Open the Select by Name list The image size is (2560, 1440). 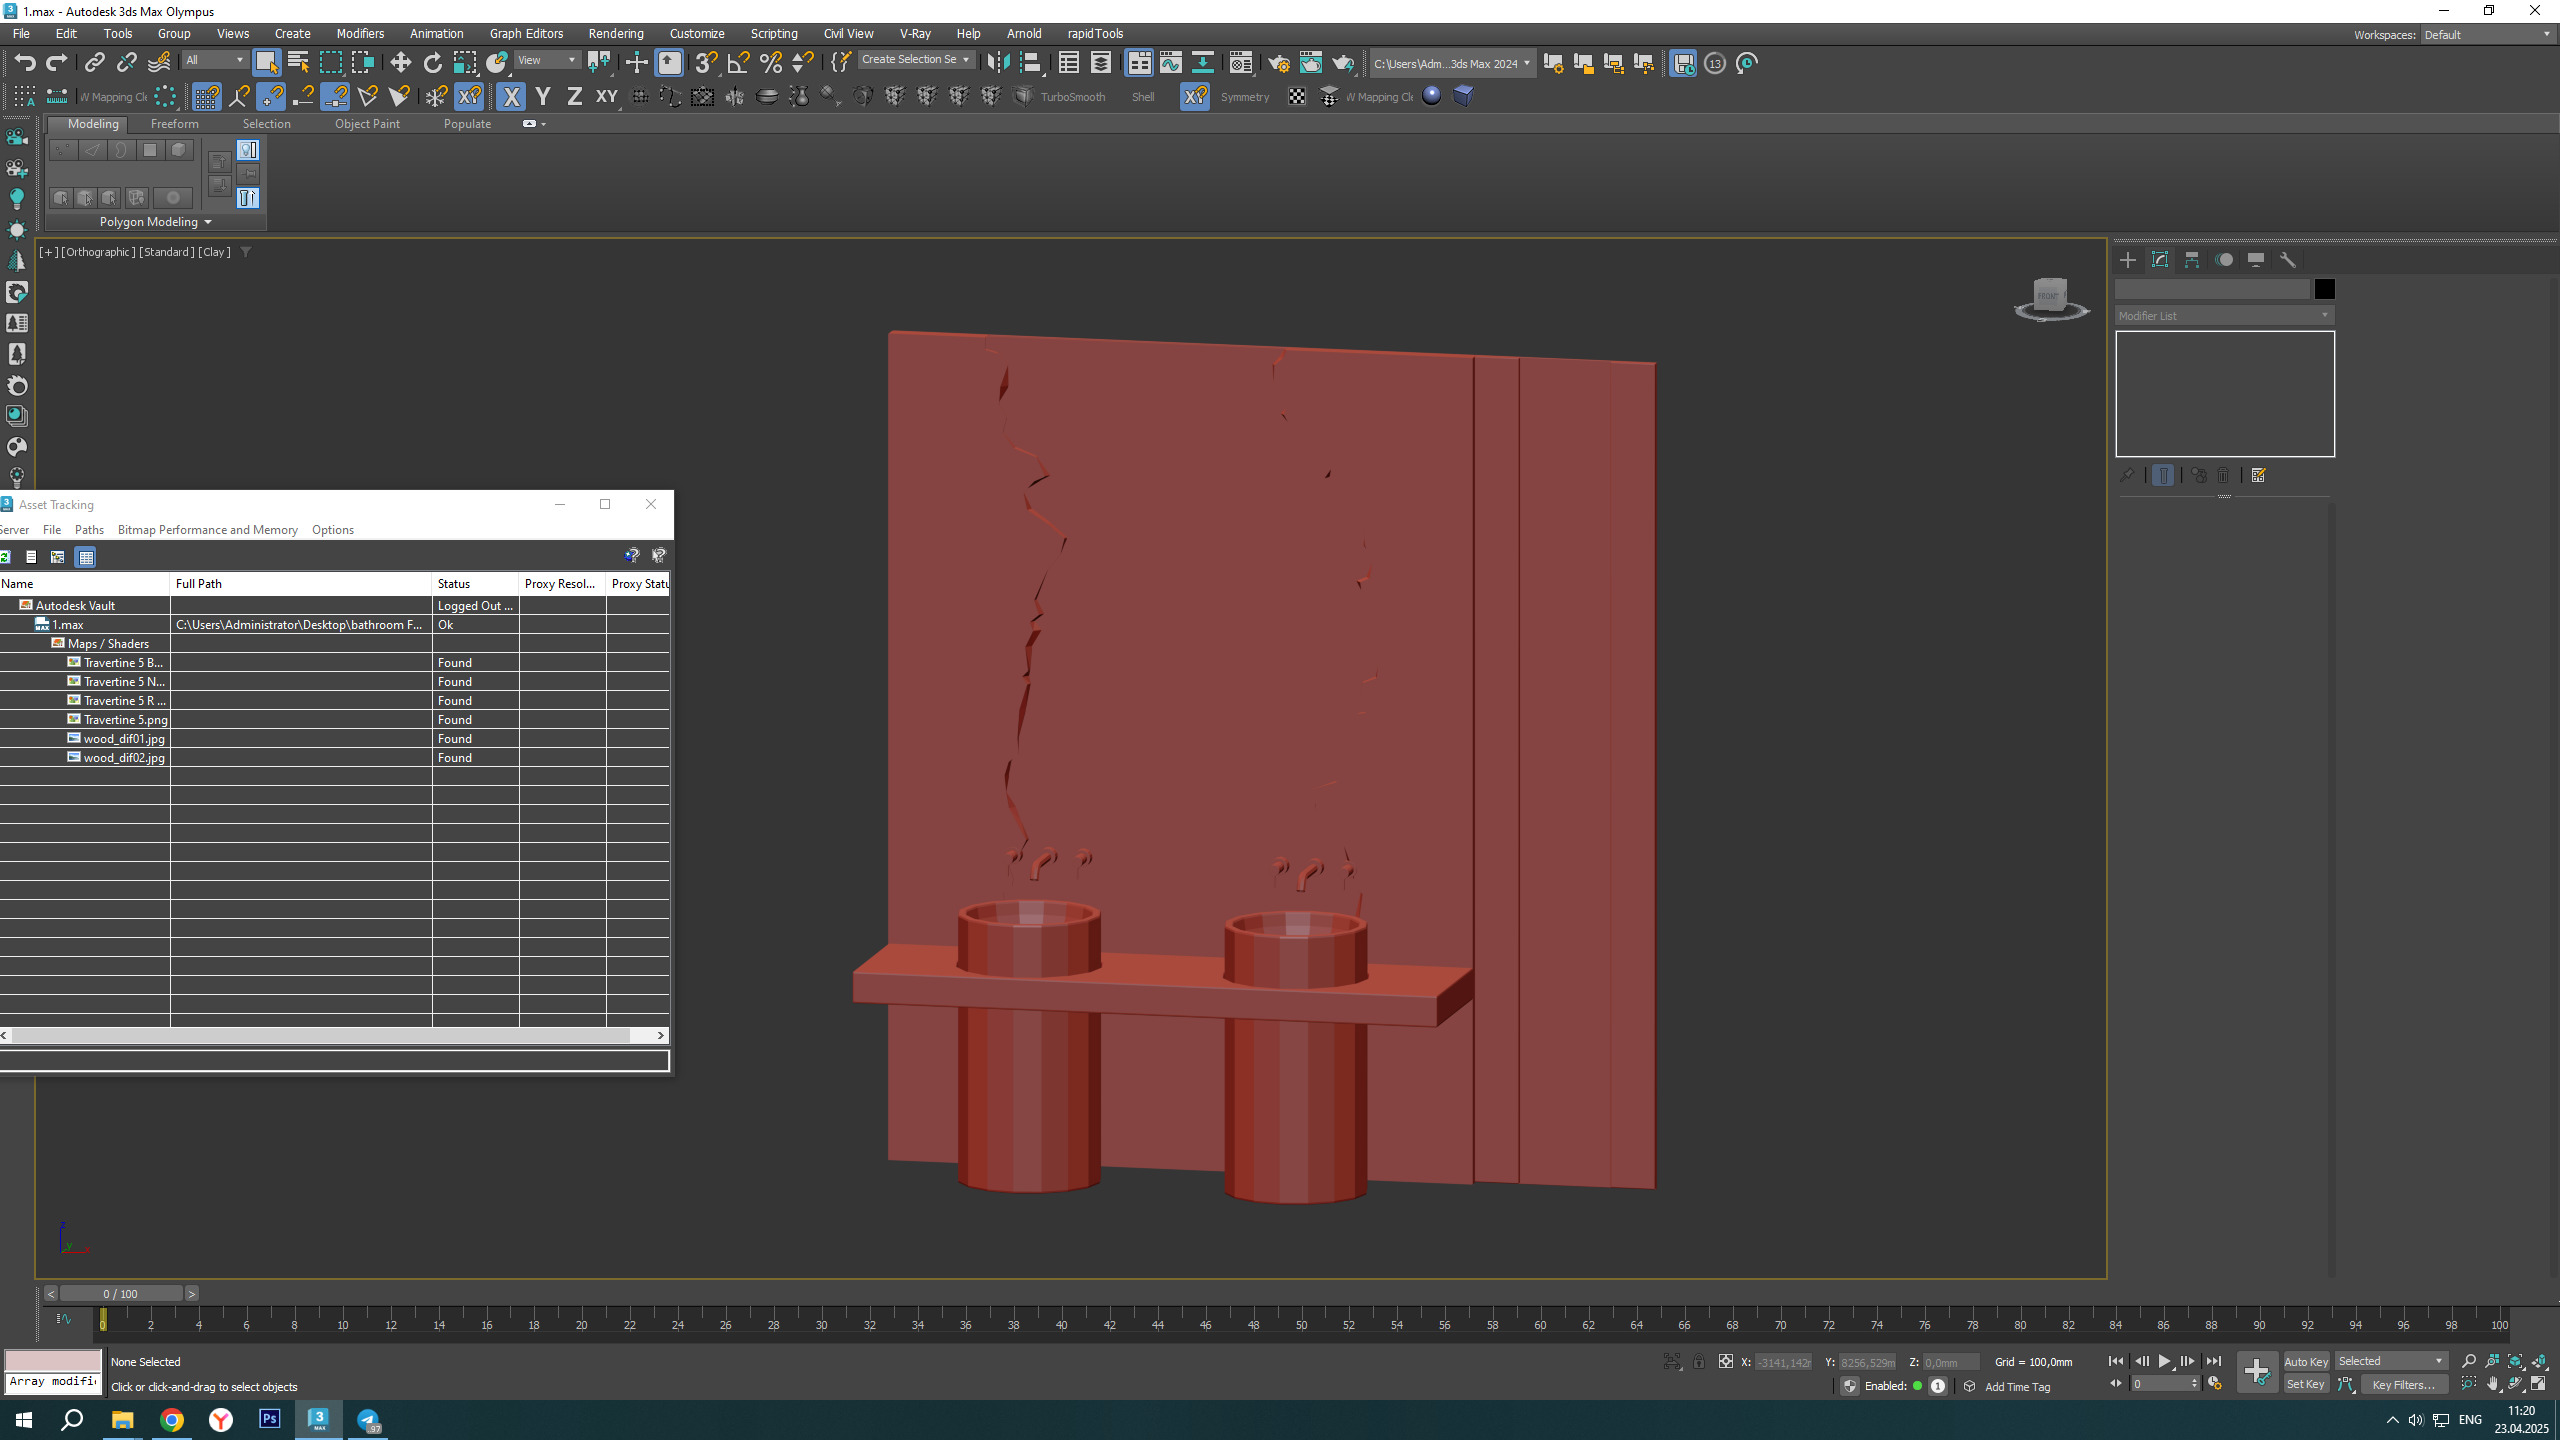(x=298, y=63)
